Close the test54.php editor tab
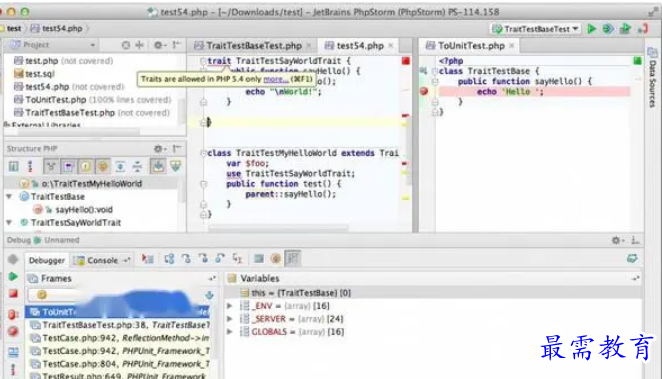This screenshot has width=662, height=379. point(391,46)
